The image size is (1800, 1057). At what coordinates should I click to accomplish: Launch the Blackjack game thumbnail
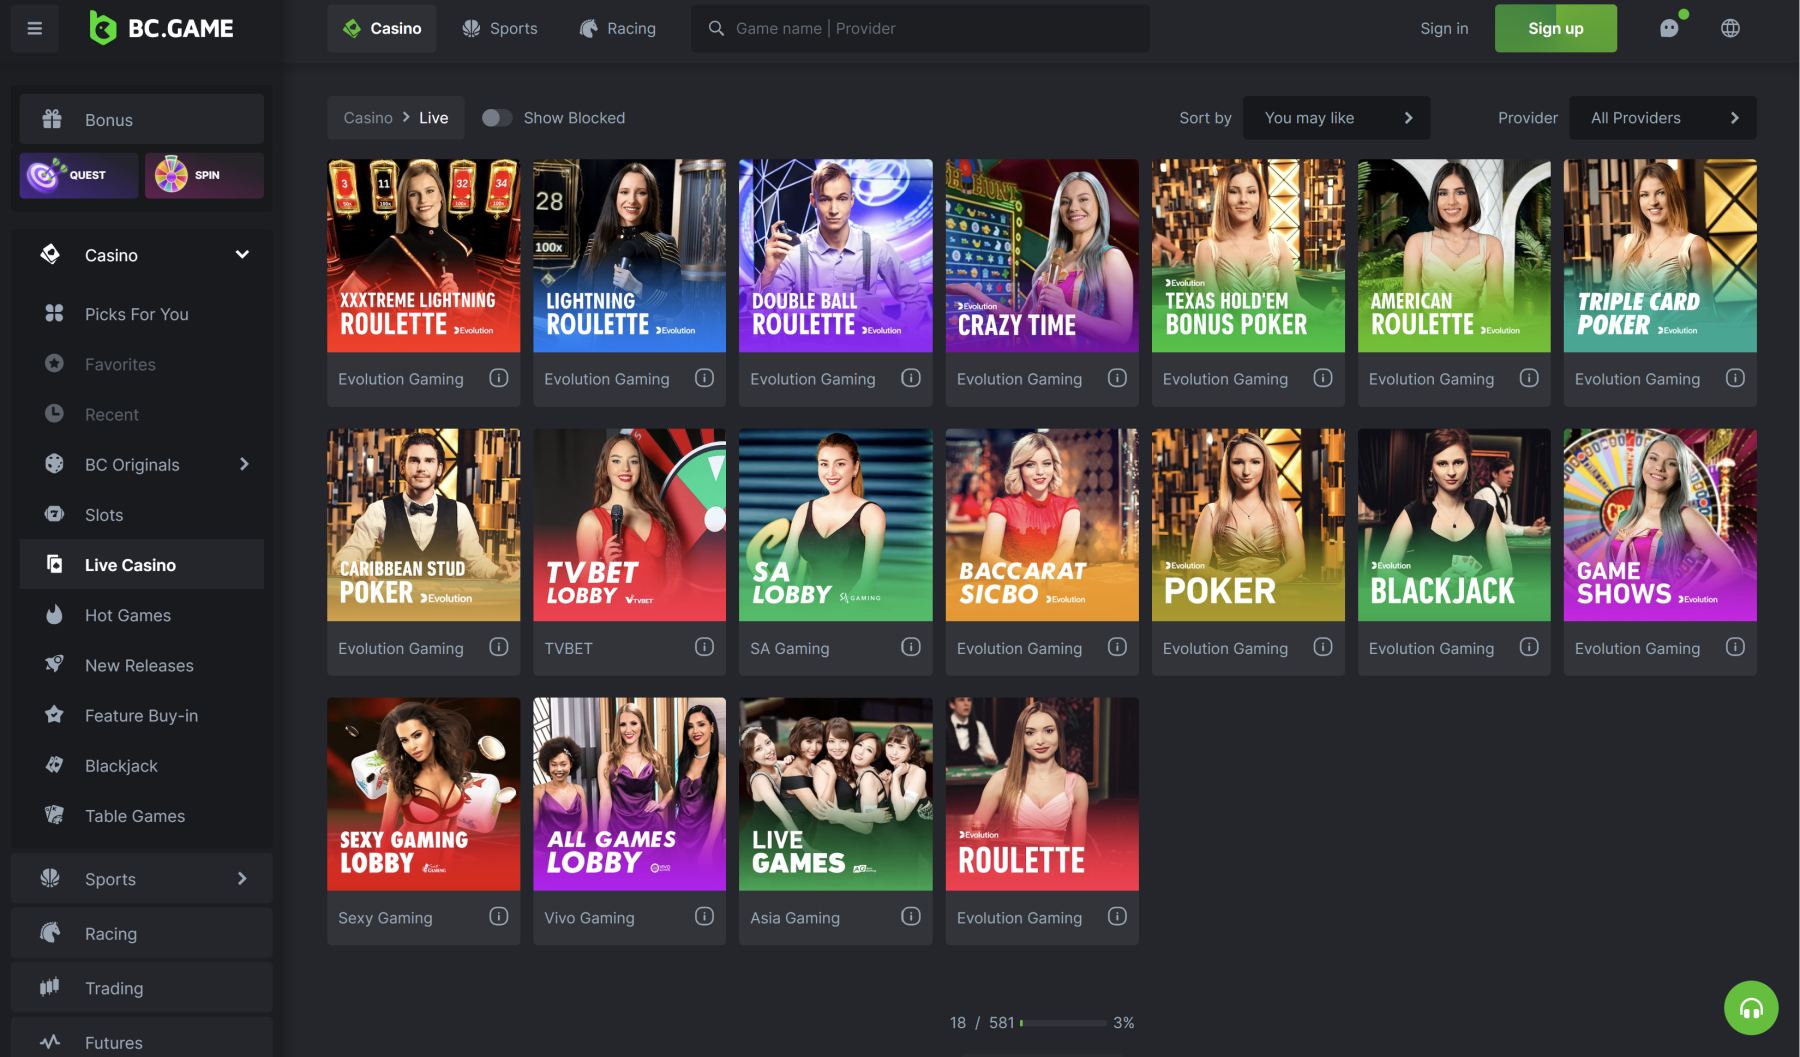pos(1454,525)
